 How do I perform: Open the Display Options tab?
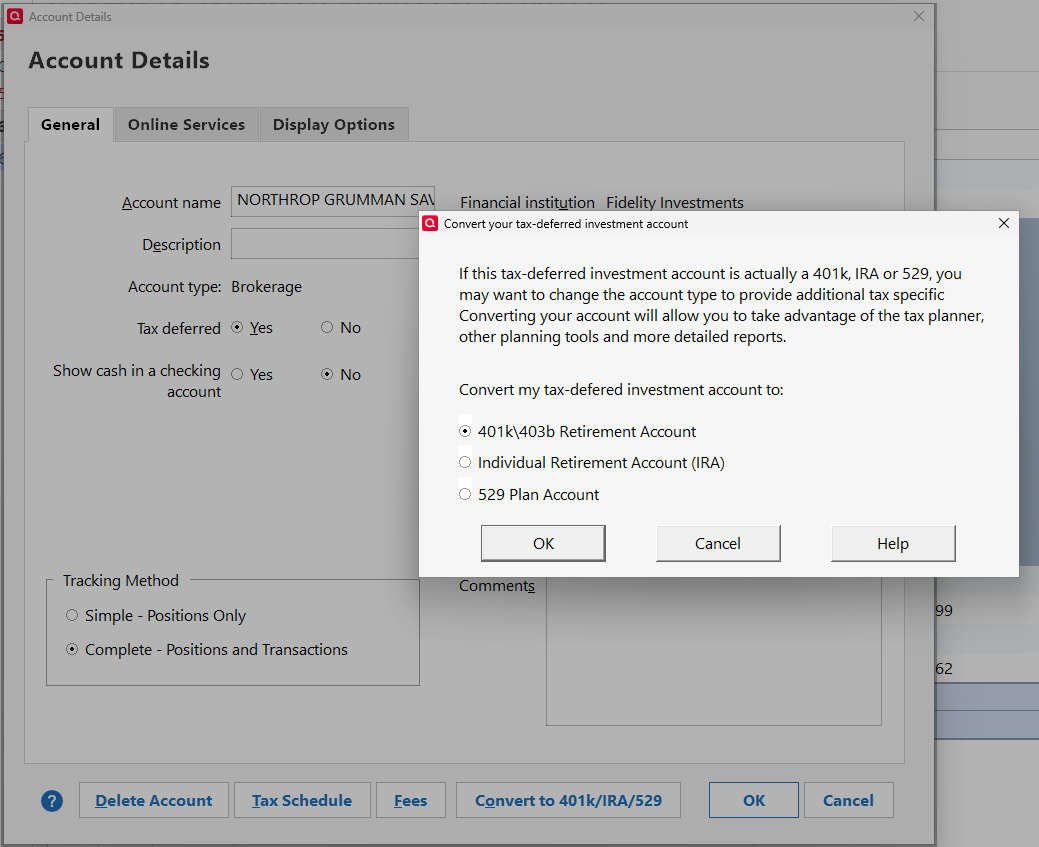[334, 125]
